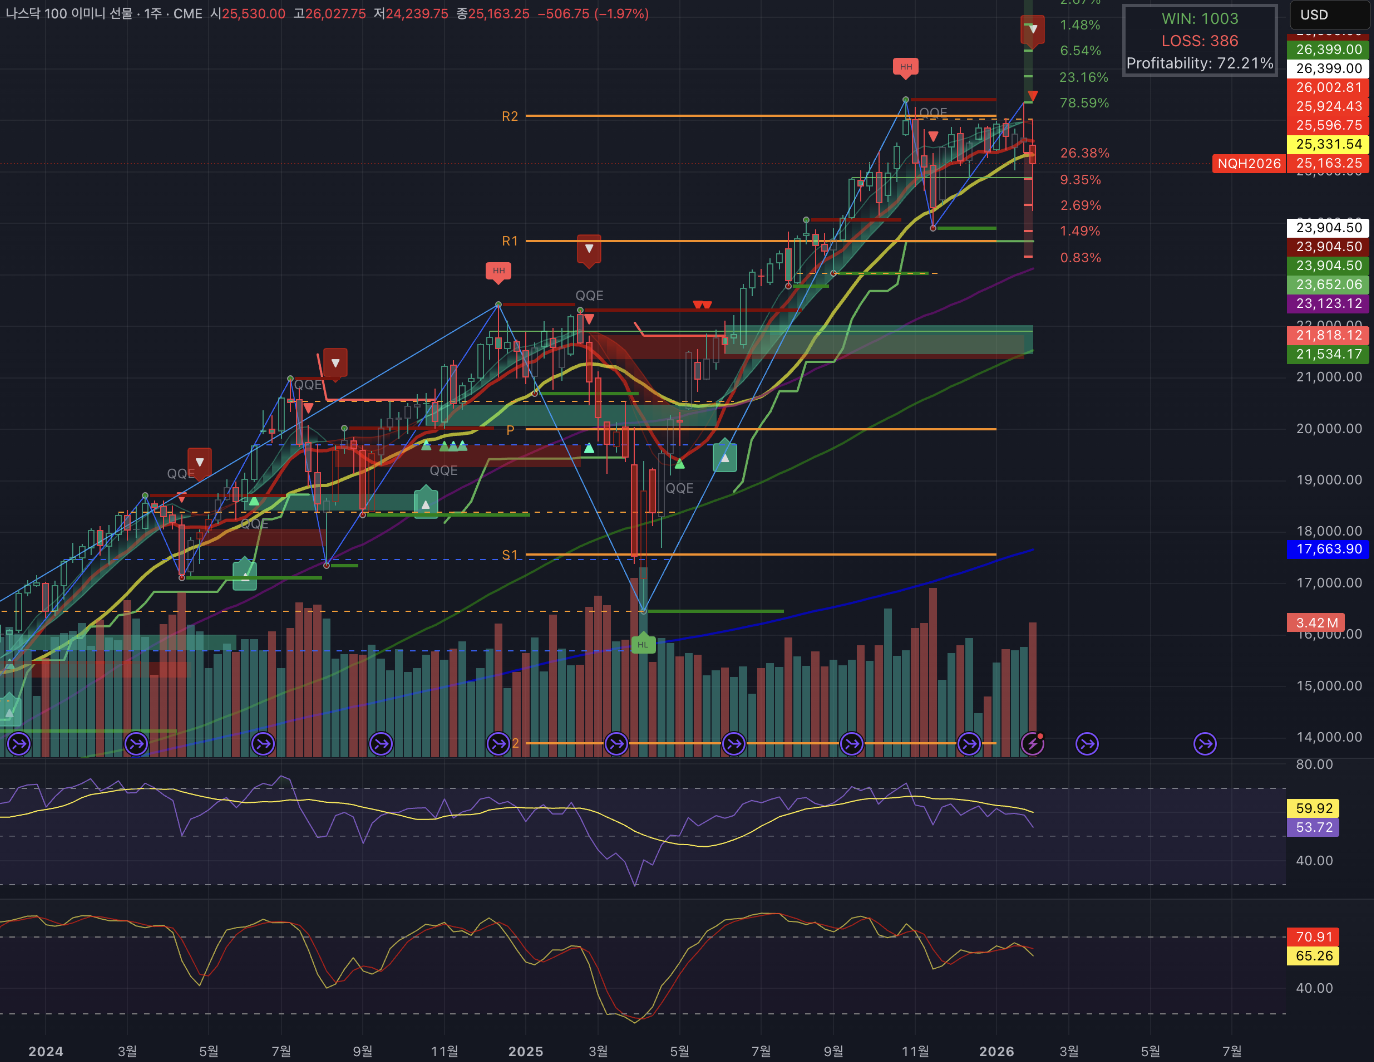Screen dimensions: 1374x1062
Task: Click the NQH2026 symbol price label
Action: click(1248, 163)
